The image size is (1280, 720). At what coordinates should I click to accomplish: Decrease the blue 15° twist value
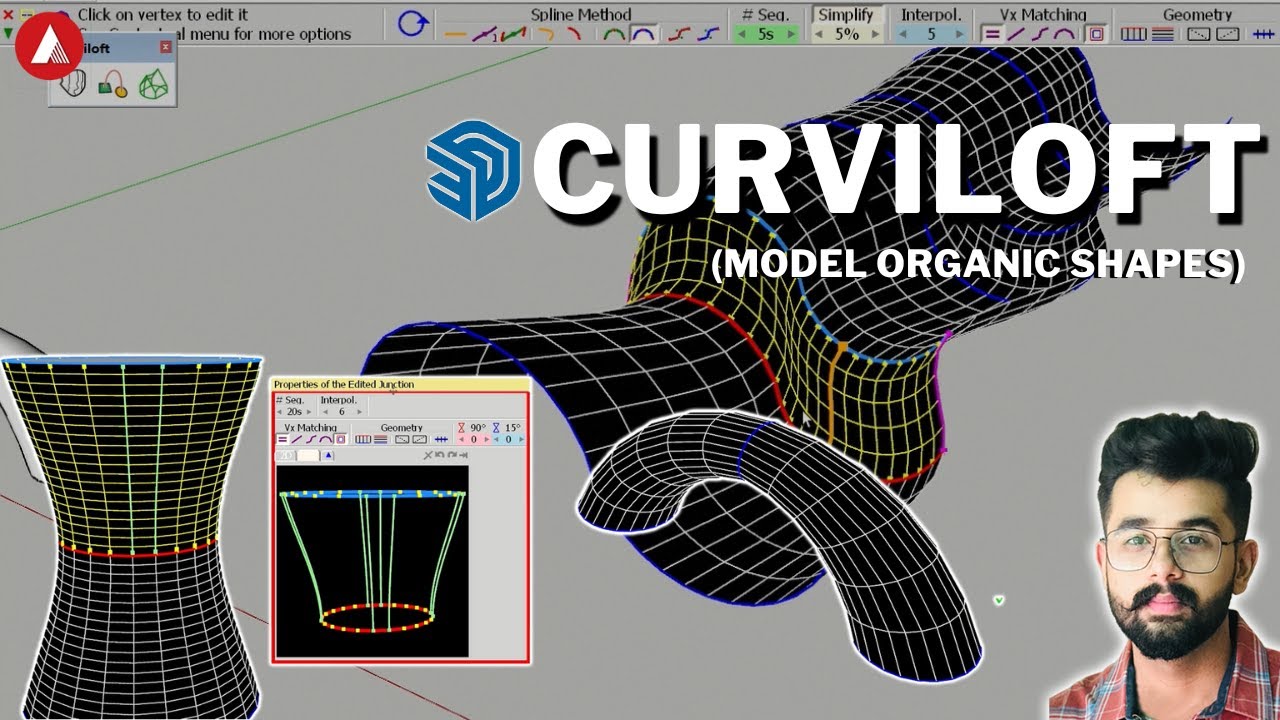496,440
